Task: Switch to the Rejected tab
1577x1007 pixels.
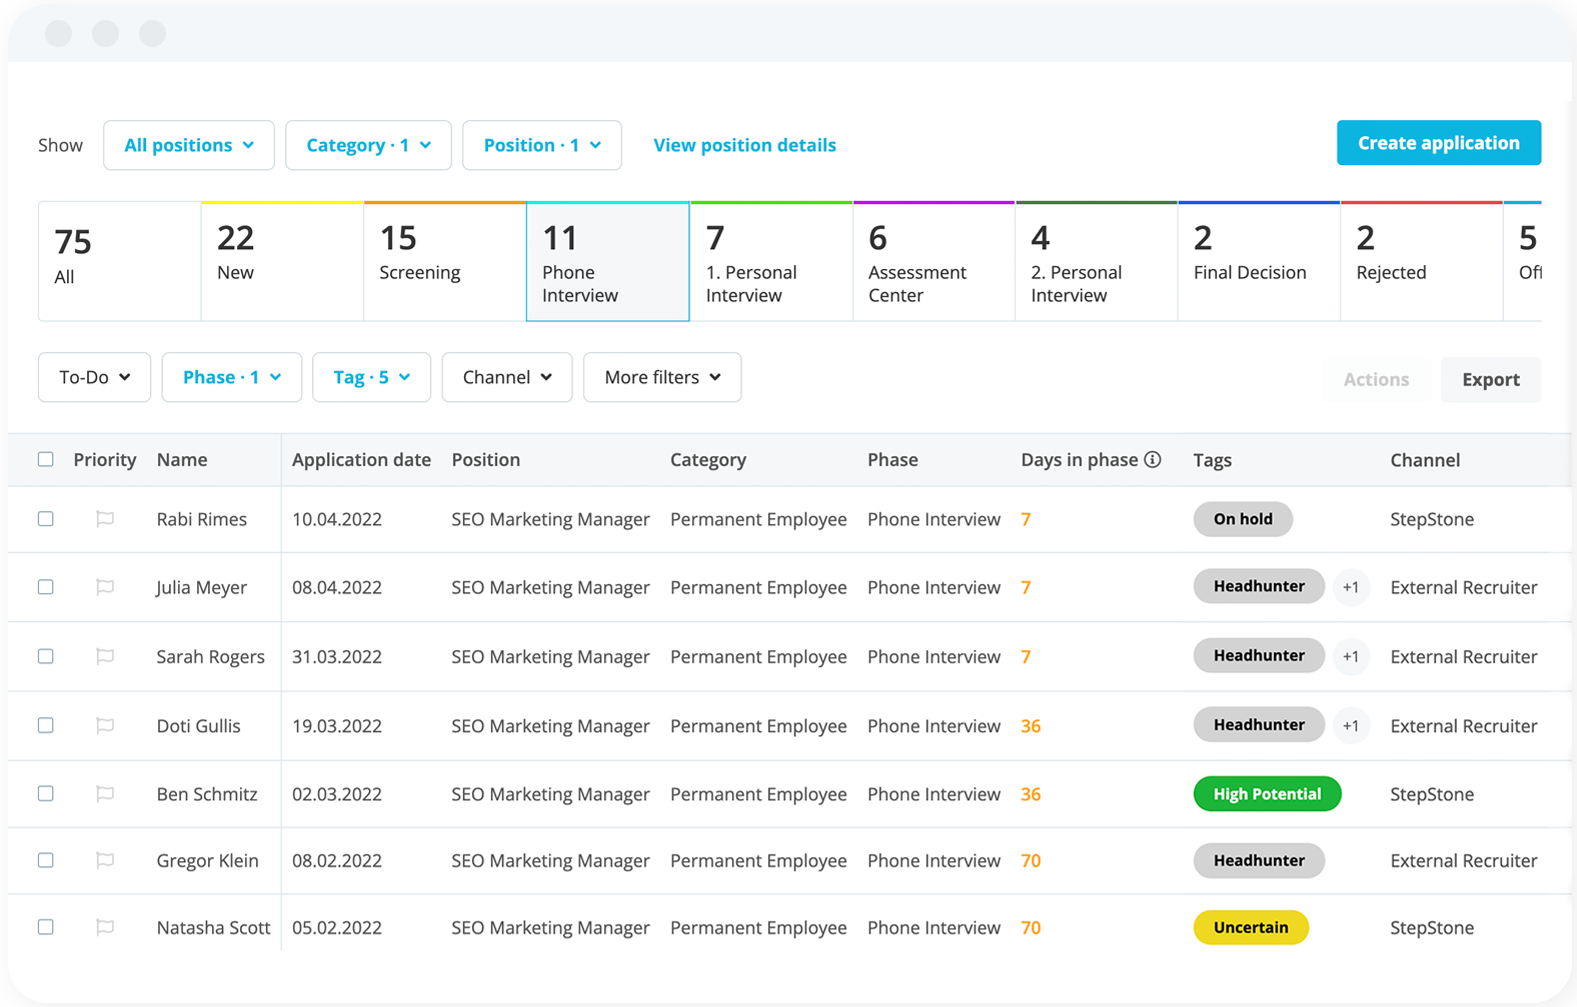Action: [x=1422, y=261]
